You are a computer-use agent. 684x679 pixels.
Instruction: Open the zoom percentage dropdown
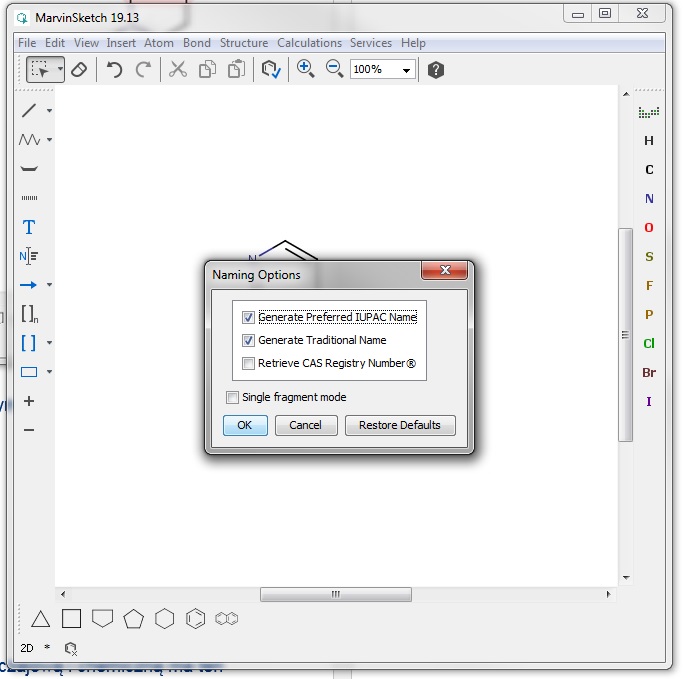point(406,70)
